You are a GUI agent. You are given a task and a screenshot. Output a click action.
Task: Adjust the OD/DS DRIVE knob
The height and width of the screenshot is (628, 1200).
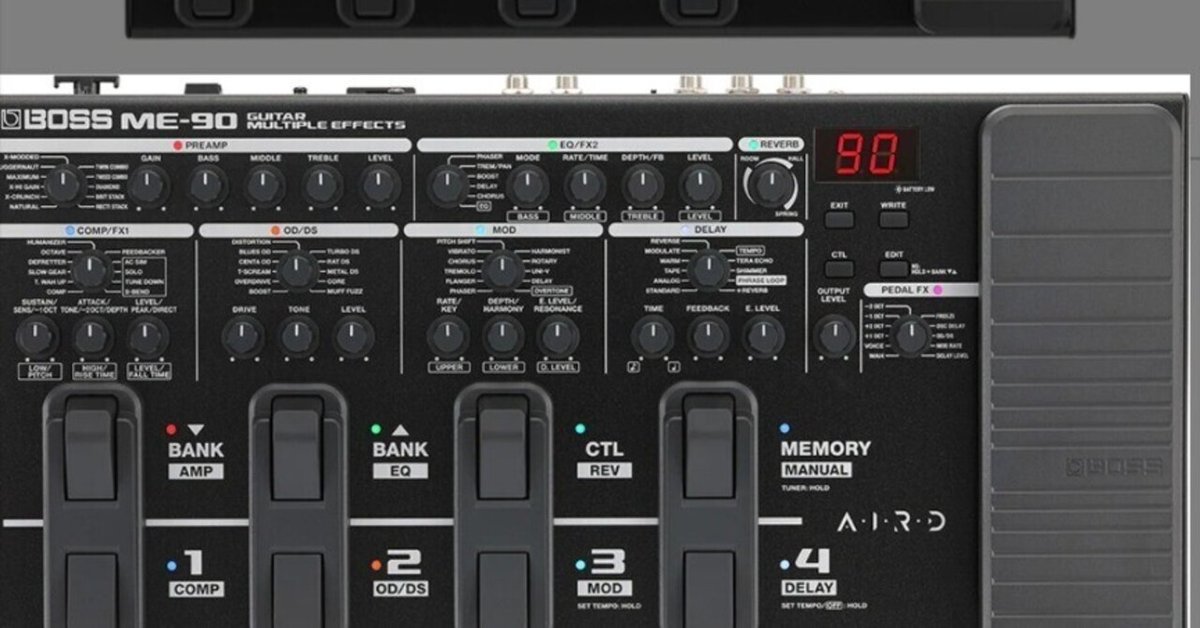coord(243,338)
